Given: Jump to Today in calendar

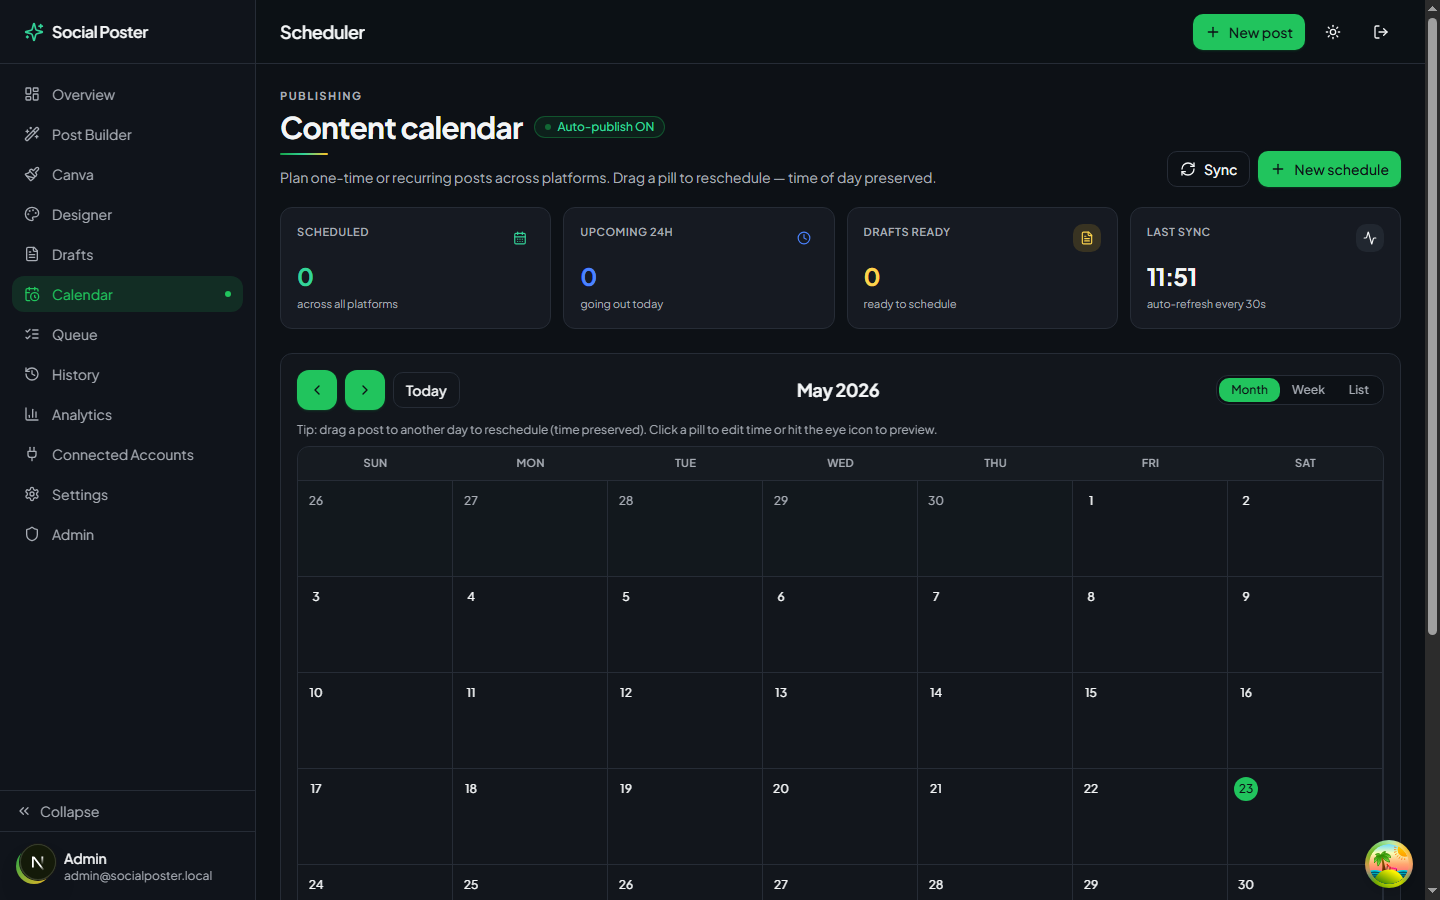Looking at the screenshot, I should [426, 390].
